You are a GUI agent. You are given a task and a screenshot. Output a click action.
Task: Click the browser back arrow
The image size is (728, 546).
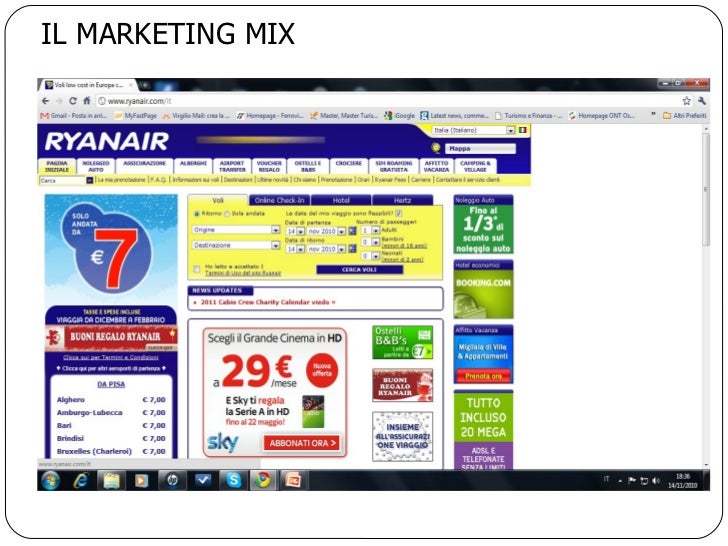[x=45, y=101]
